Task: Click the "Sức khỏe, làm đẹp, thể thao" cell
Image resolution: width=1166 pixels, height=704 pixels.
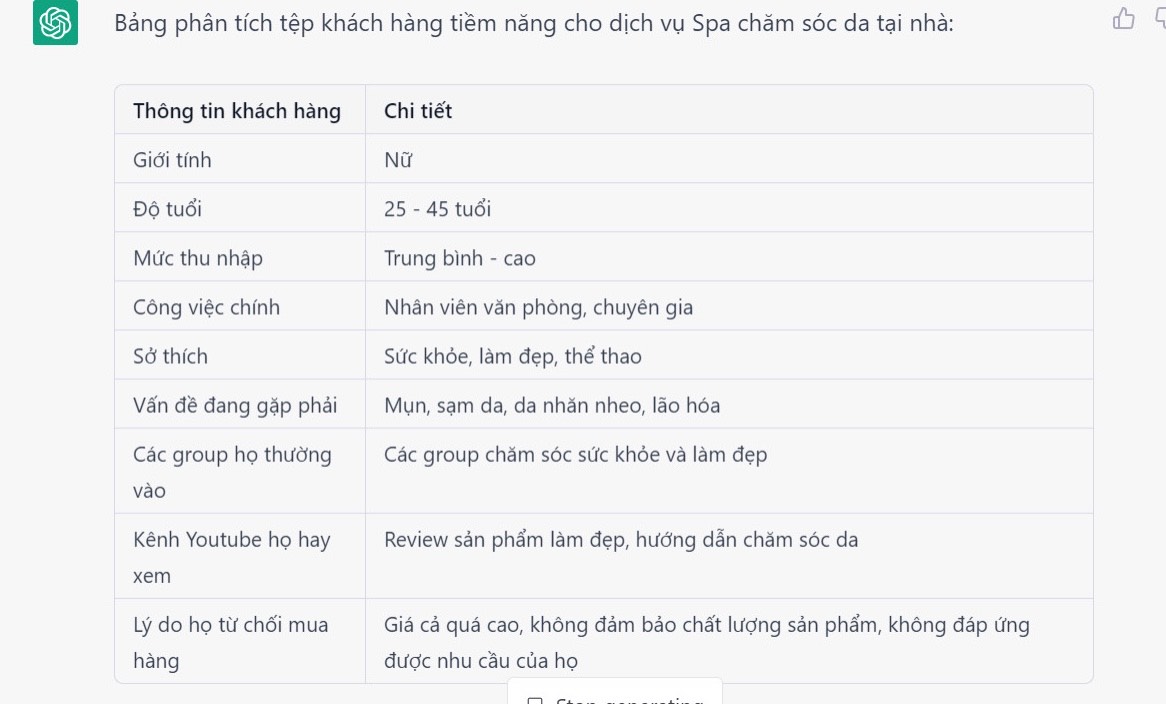Action: click(x=513, y=356)
